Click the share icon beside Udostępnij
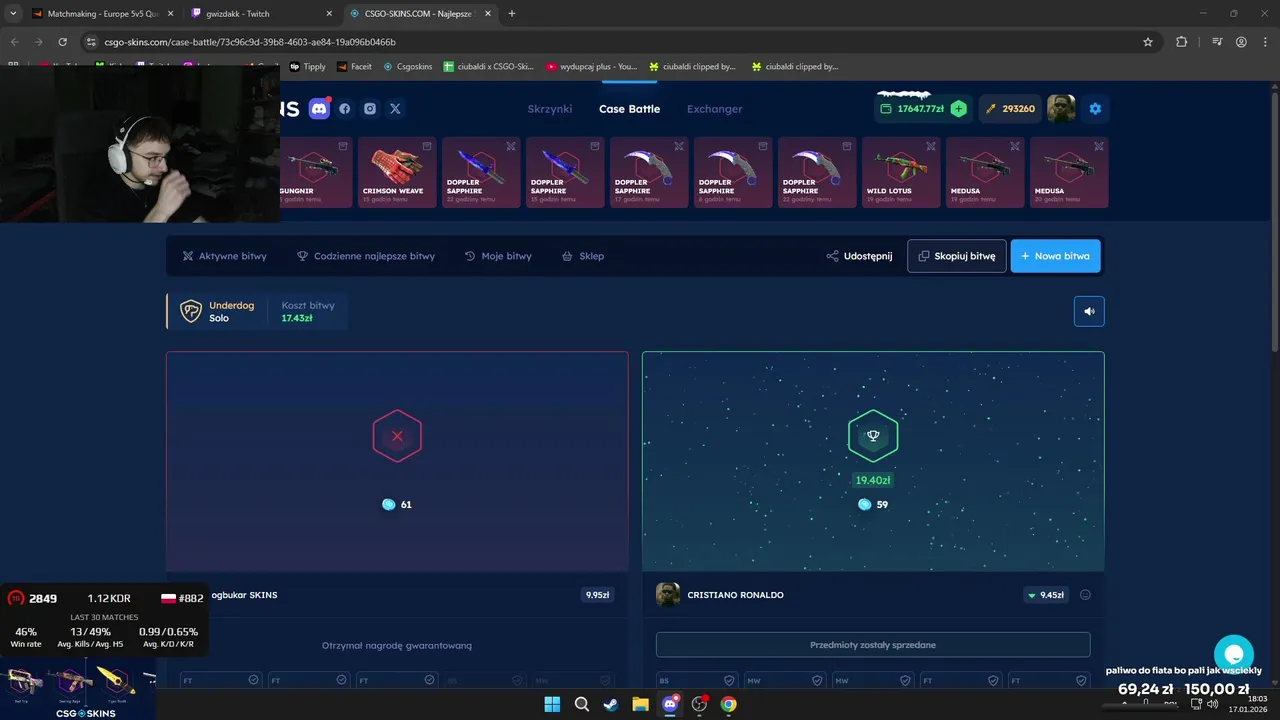This screenshot has height=720, width=1280. (x=832, y=256)
